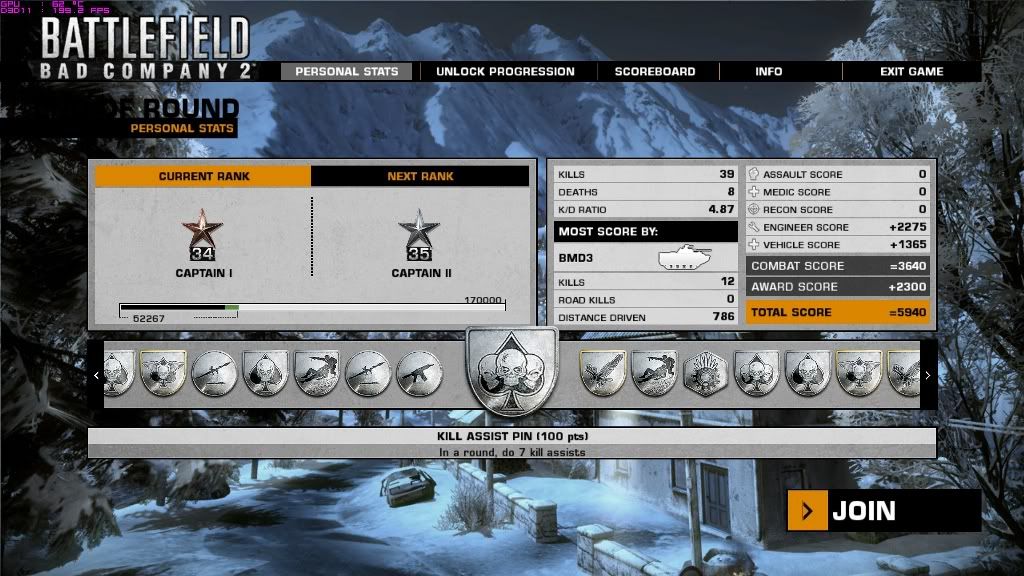Select the Next Rank tab

point(420,176)
